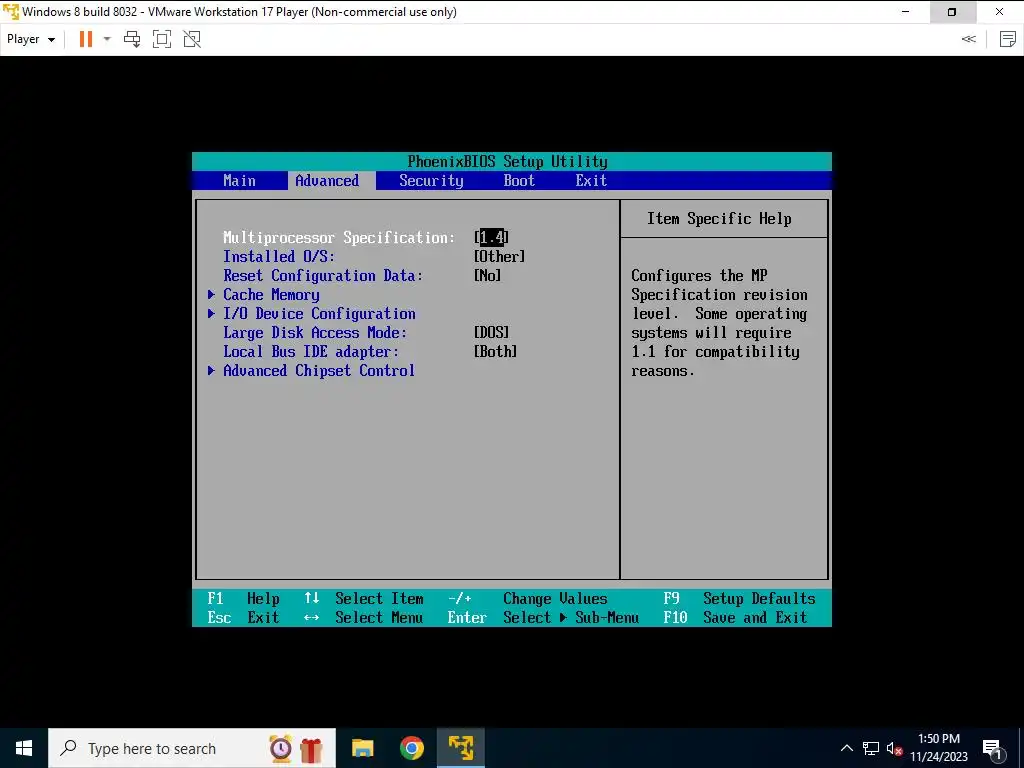Close the VMware Player window
1024x768 pixels.
1000,12
